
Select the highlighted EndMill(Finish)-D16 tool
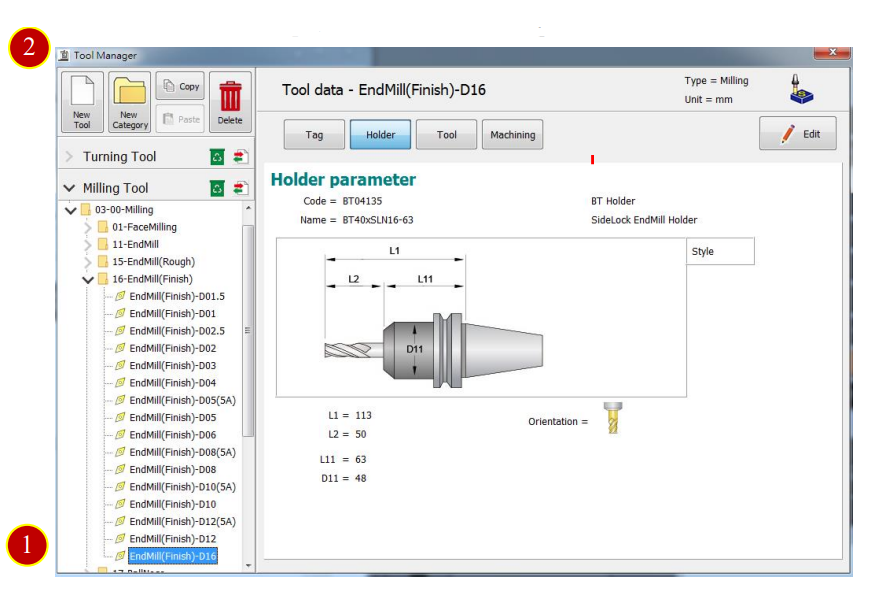tap(172, 556)
